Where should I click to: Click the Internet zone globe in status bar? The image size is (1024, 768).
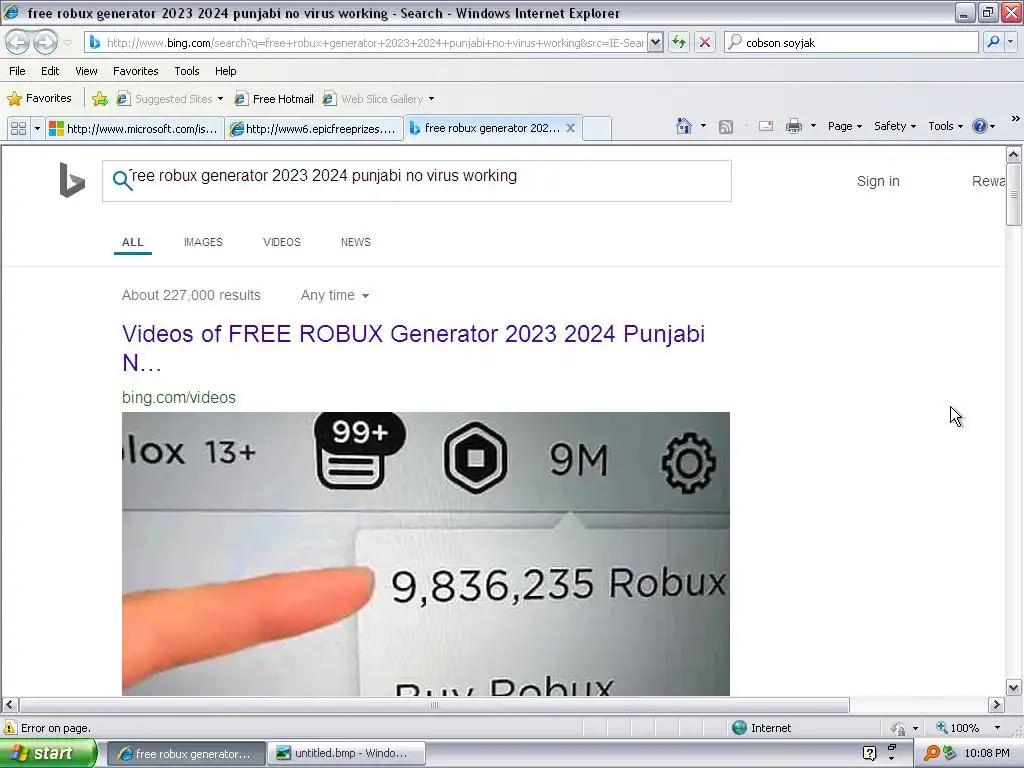(739, 728)
